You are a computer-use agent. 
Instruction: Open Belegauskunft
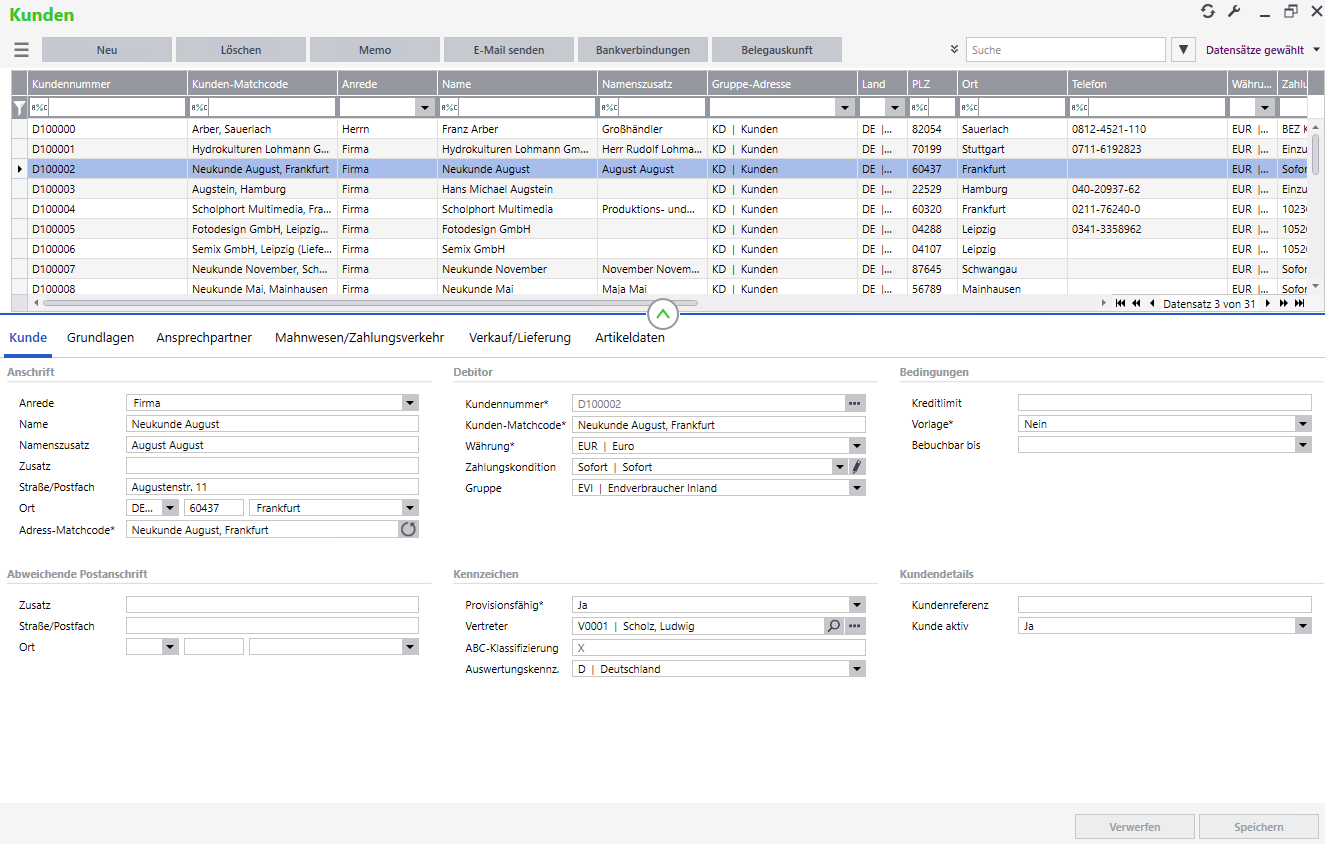click(x=777, y=50)
